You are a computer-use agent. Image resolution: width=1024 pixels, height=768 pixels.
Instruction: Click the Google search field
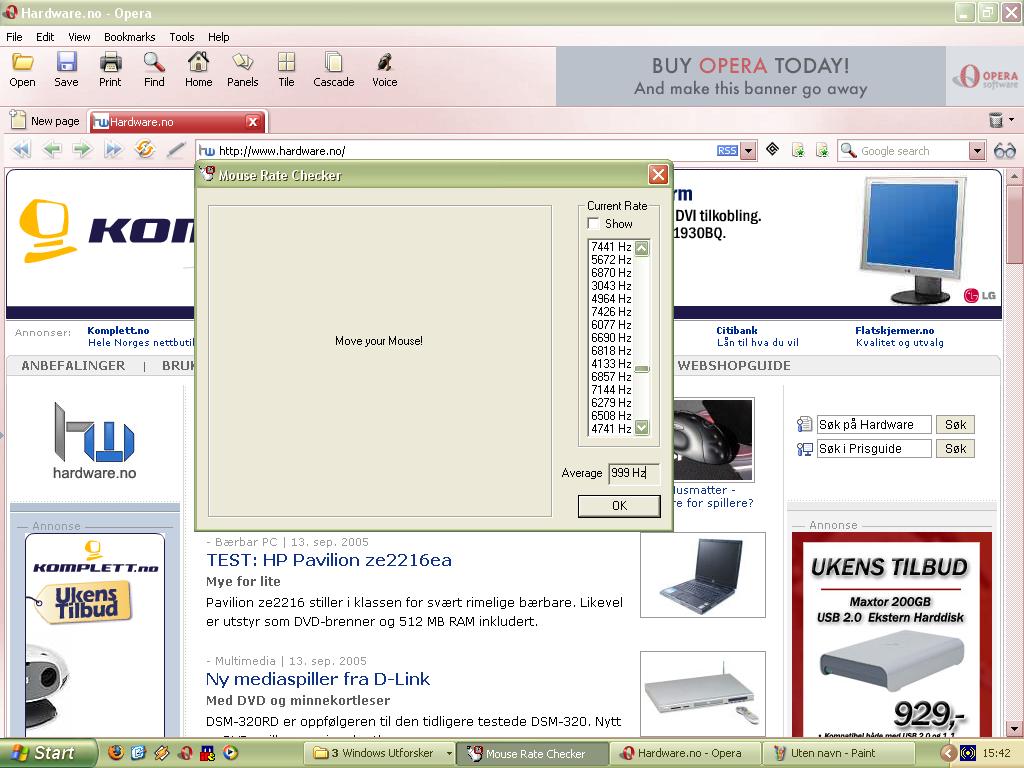(x=912, y=151)
